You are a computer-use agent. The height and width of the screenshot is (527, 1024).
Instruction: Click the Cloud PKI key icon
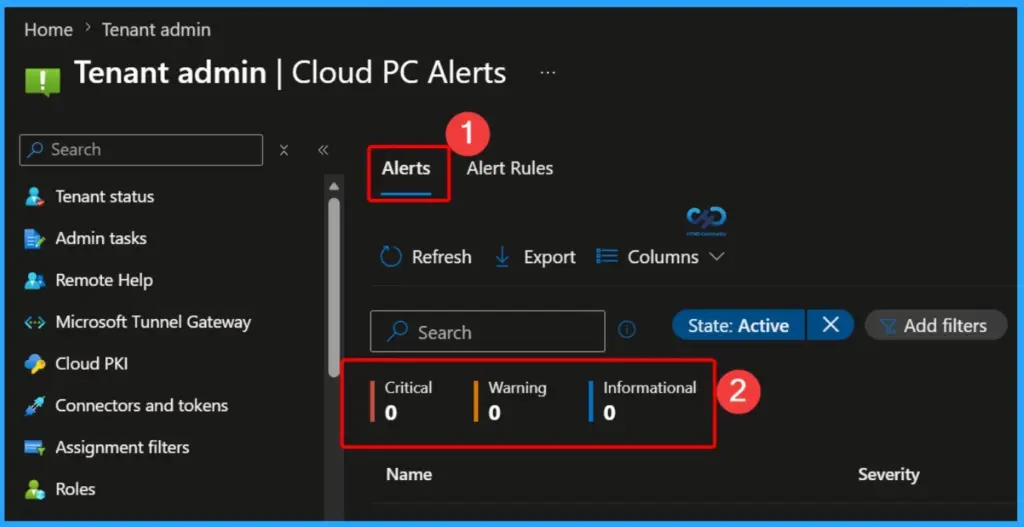coord(35,364)
